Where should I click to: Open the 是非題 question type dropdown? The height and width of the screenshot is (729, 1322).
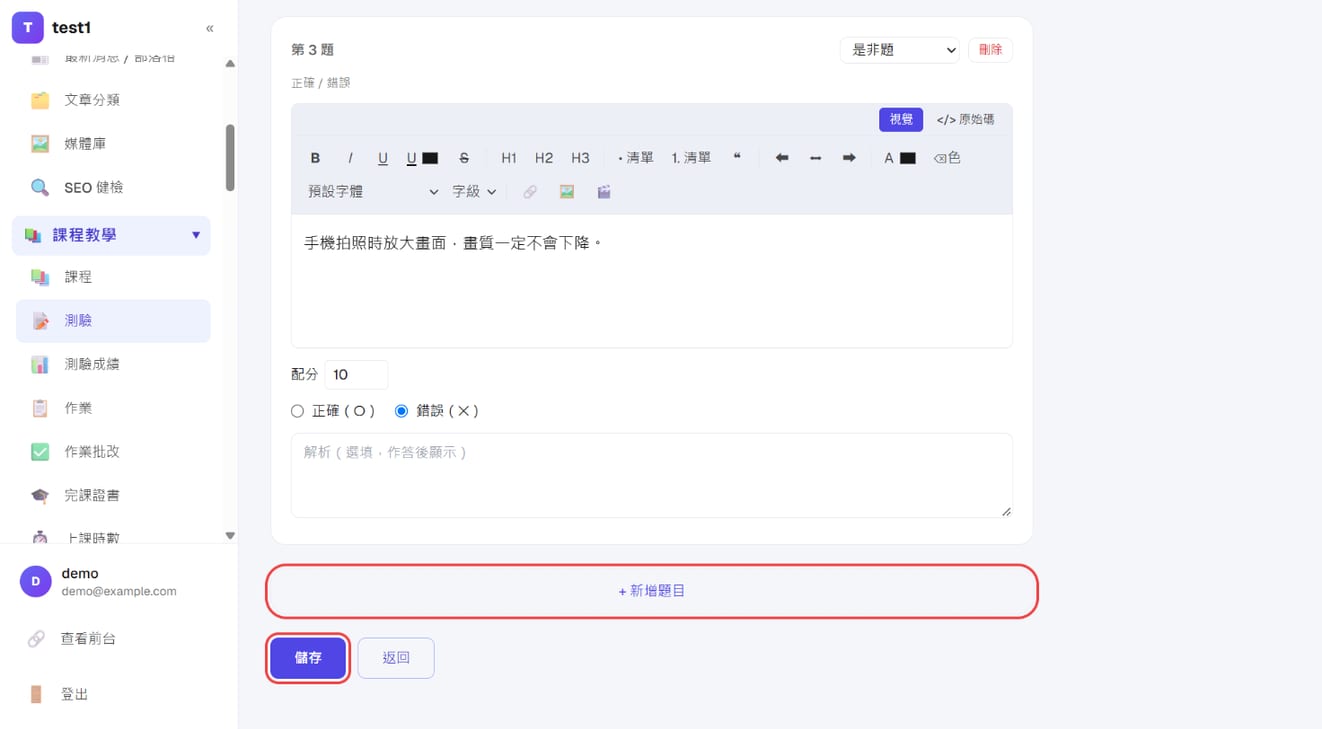point(900,50)
